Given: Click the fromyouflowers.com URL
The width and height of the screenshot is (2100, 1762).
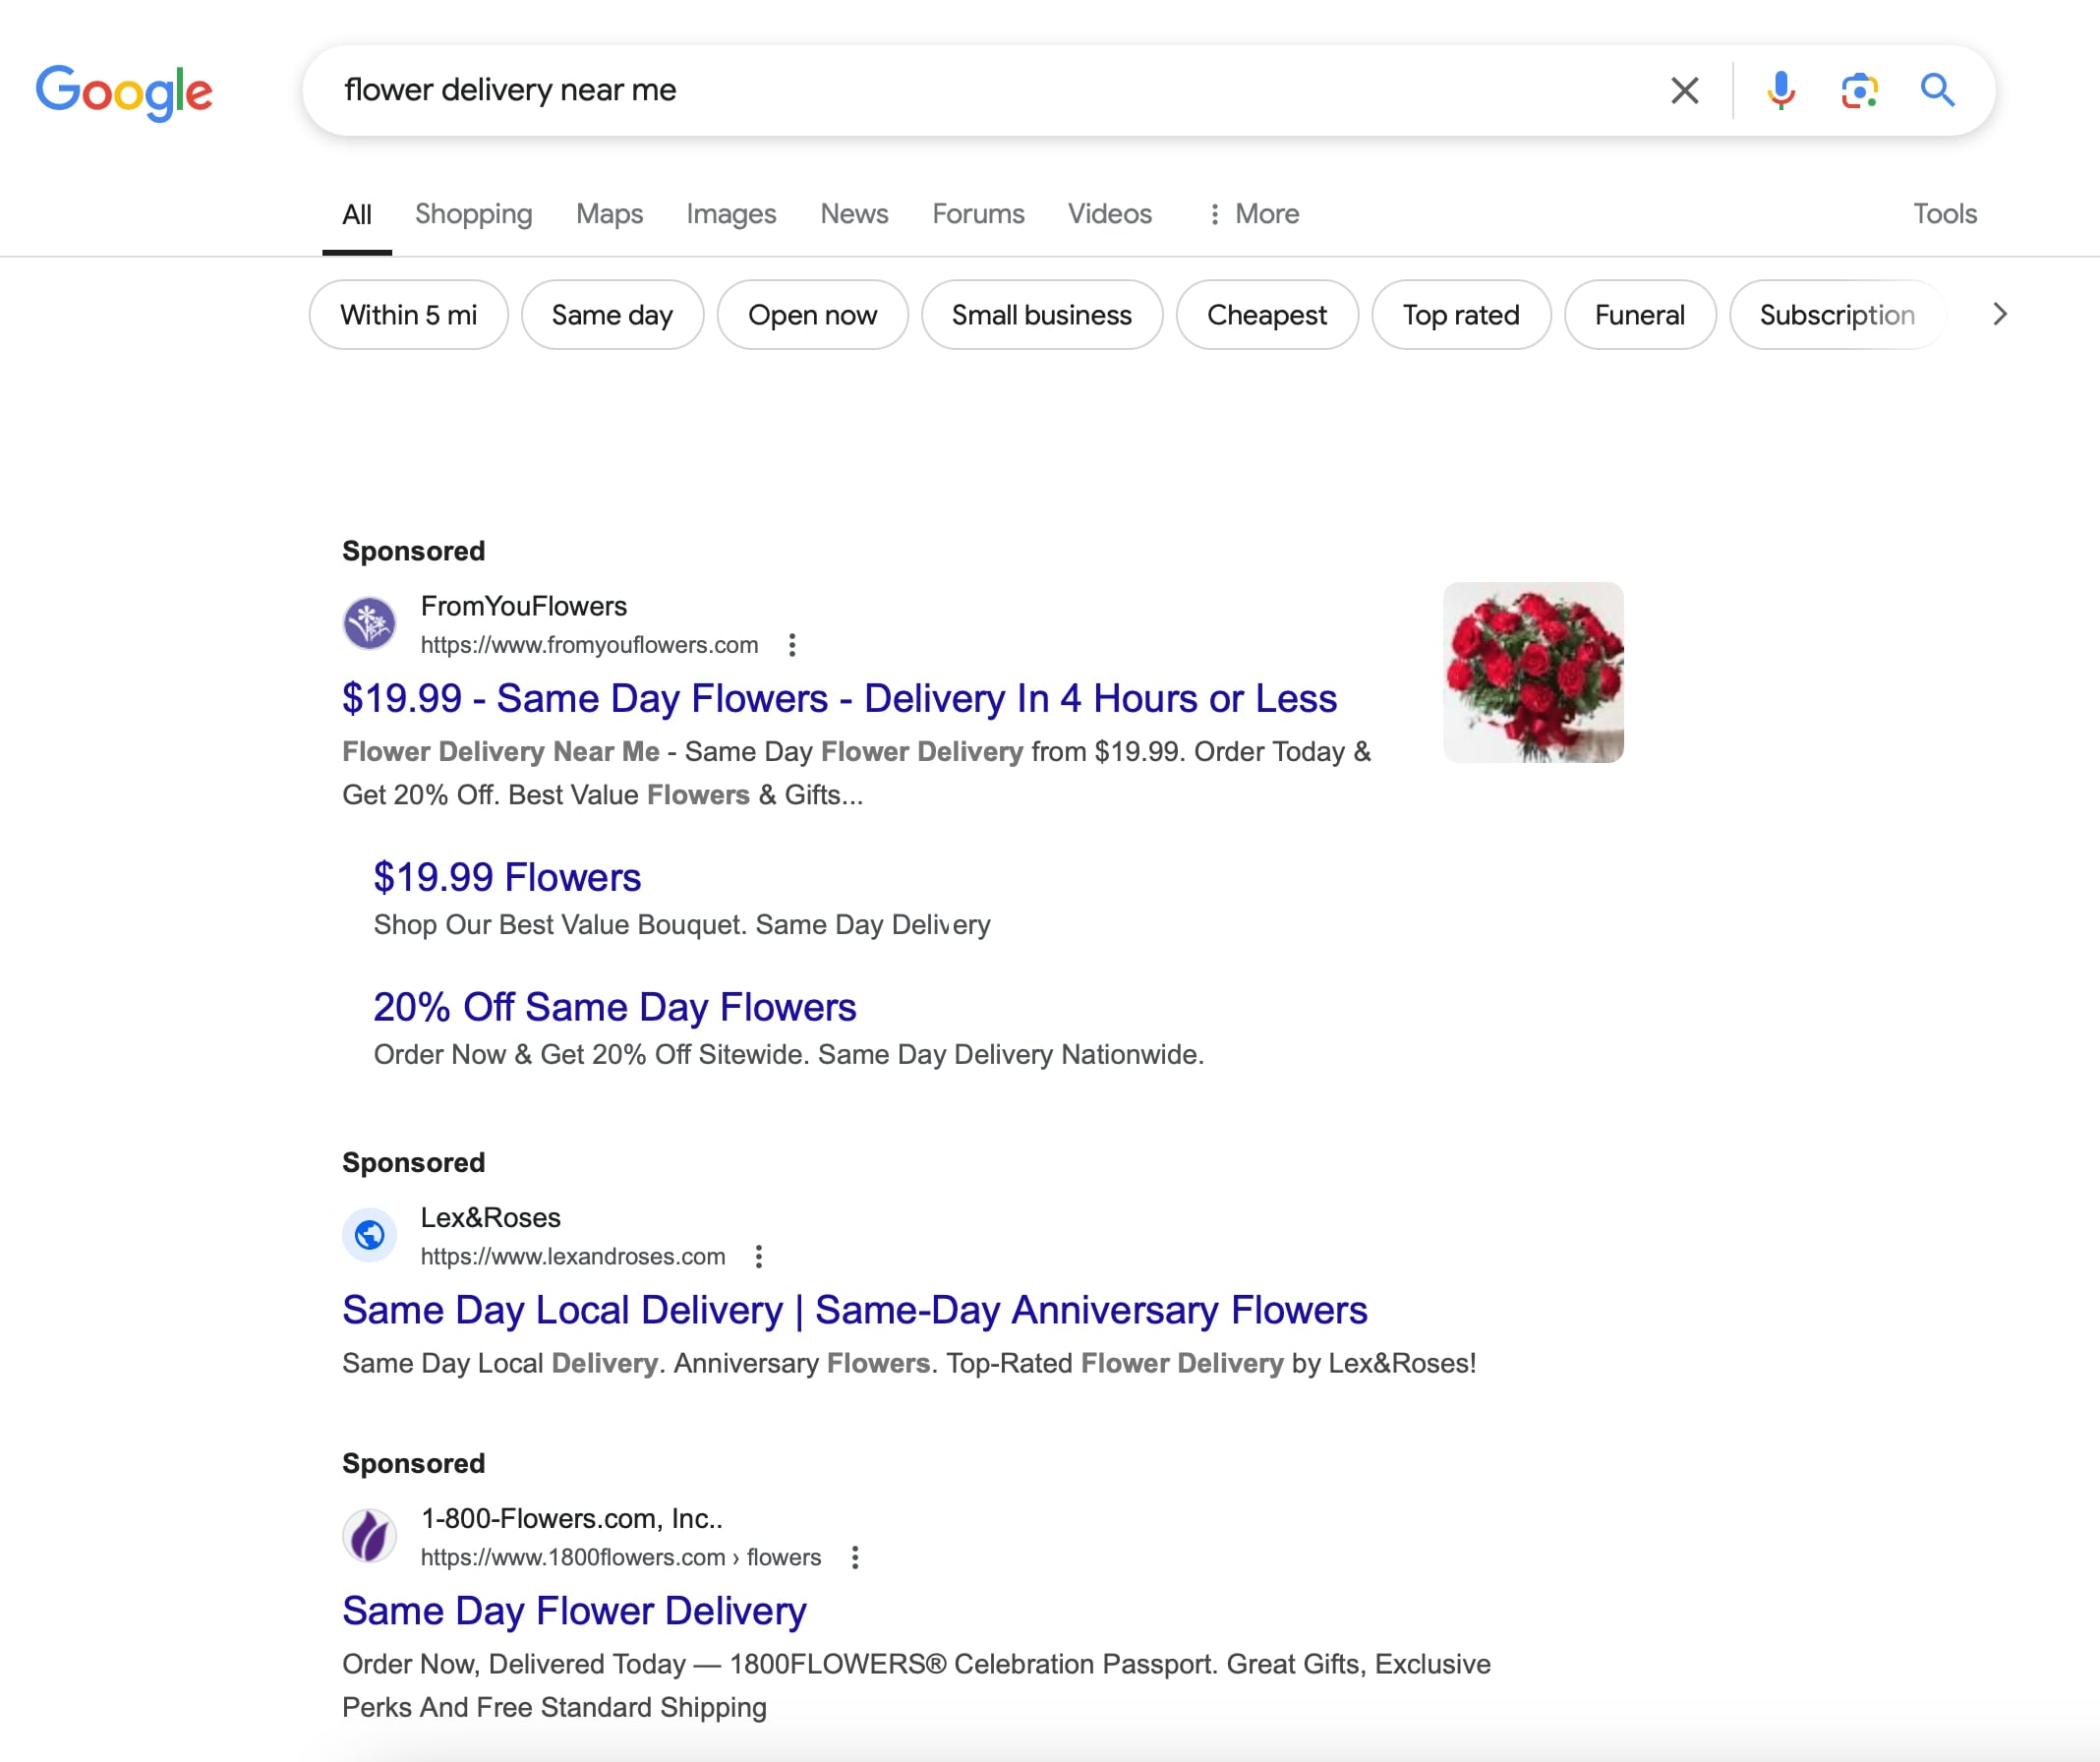Looking at the screenshot, I should click(589, 646).
